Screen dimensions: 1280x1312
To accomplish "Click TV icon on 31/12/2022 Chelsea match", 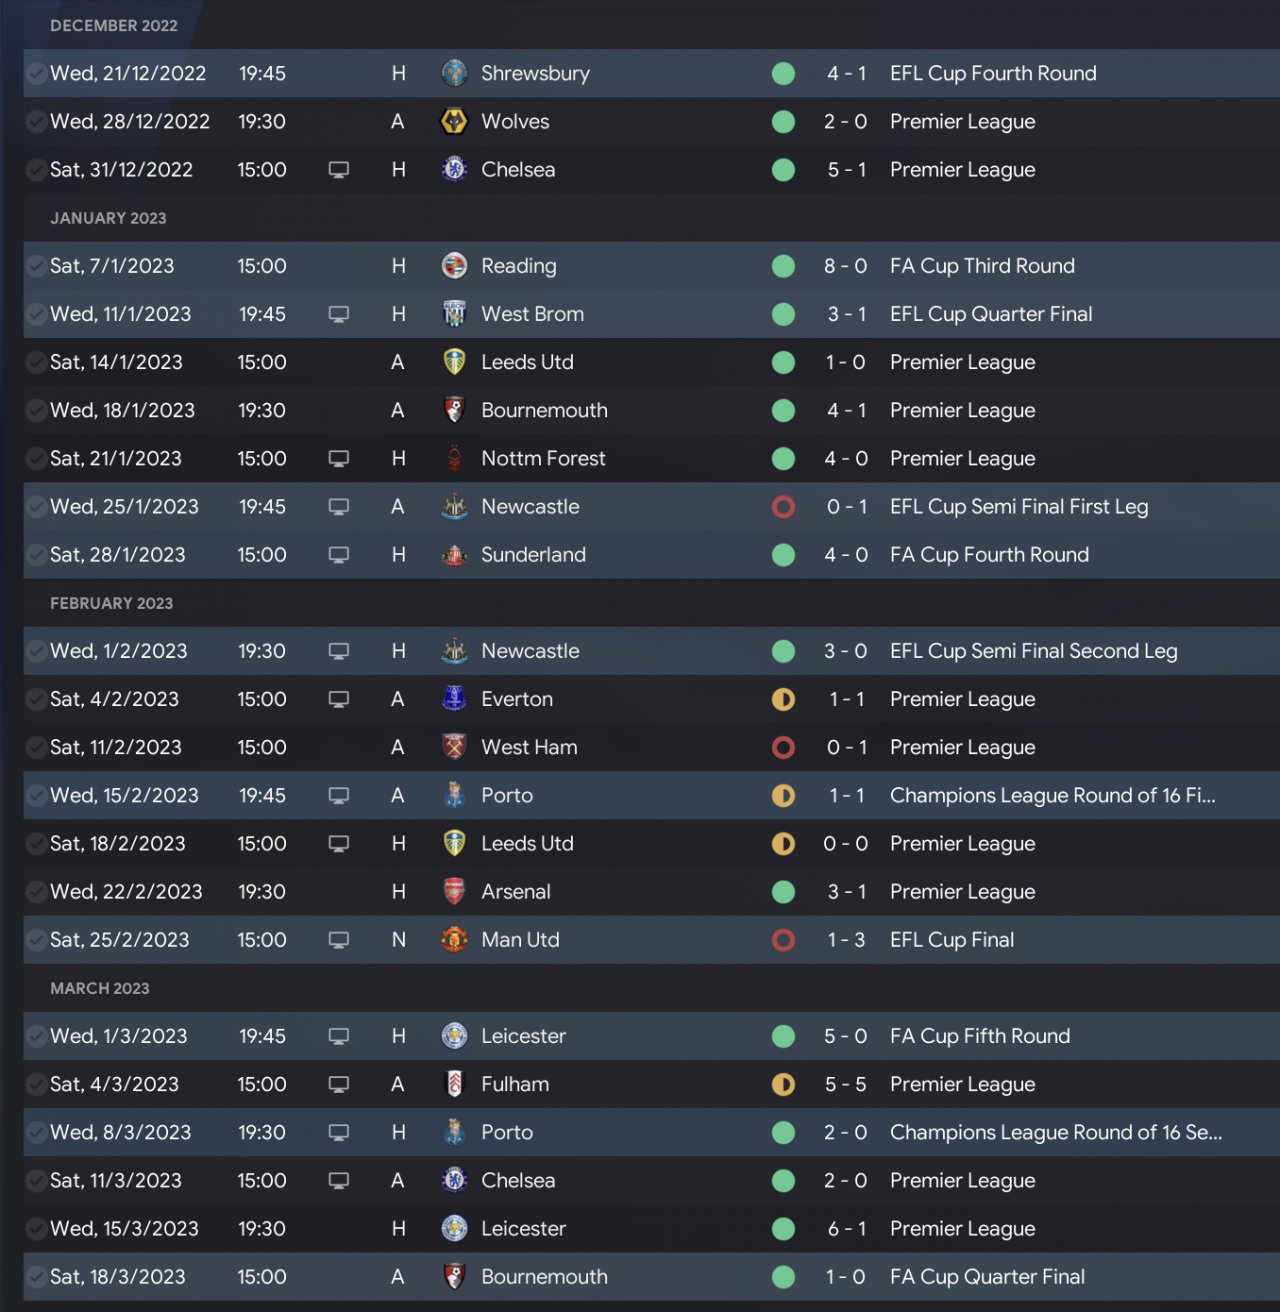I will pyautogui.click(x=339, y=170).
